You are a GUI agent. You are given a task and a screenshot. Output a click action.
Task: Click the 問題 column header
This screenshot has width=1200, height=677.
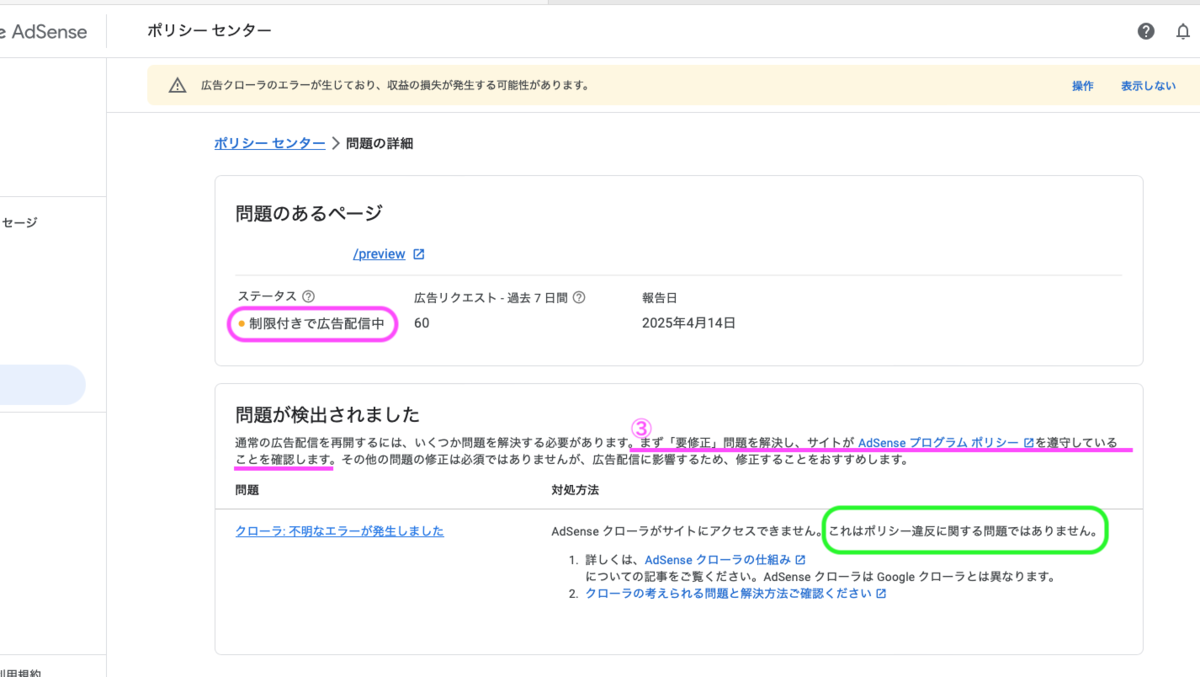click(x=247, y=490)
